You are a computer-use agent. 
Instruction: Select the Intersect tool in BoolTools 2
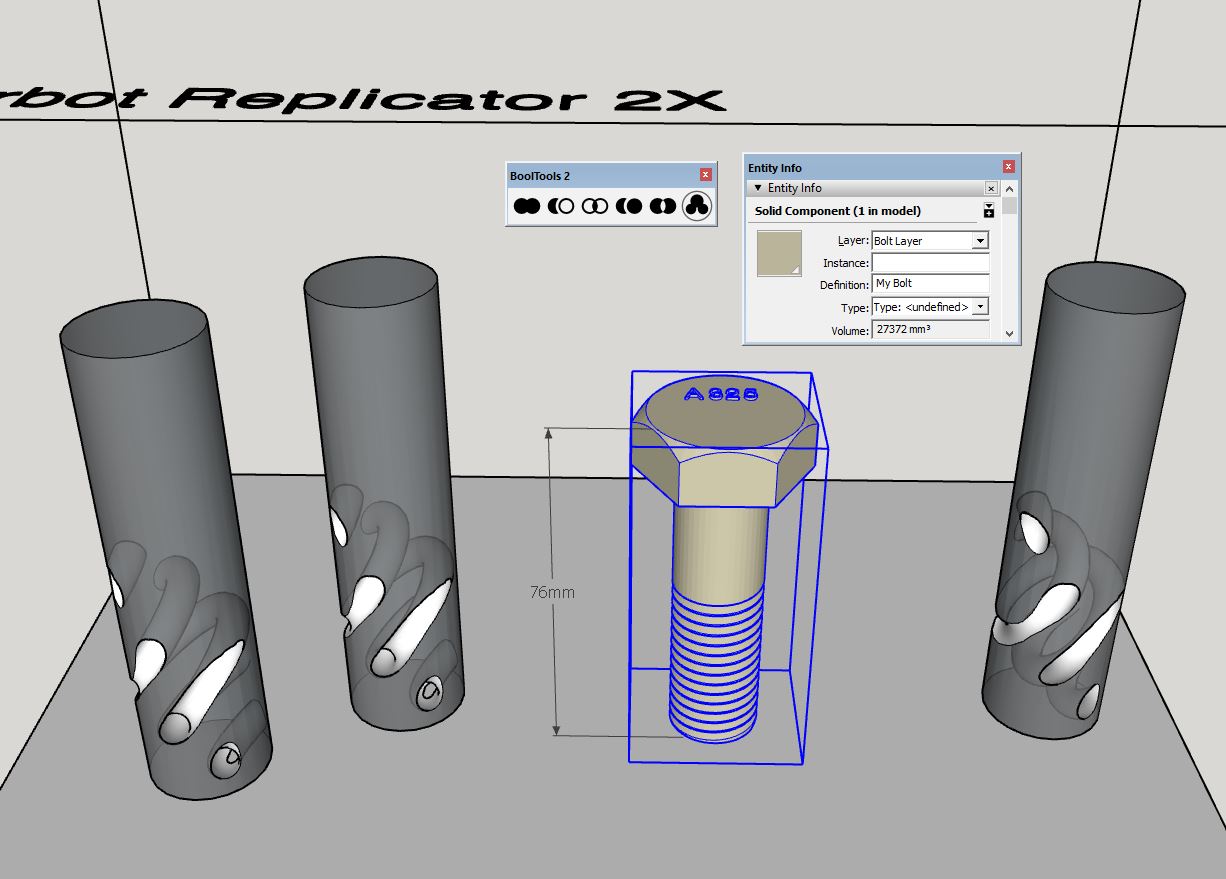pos(595,206)
